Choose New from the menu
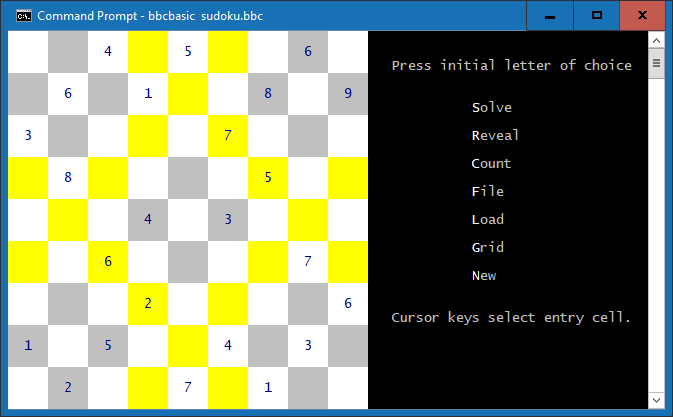Screen dimensions: 673x417 (x=483, y=275)
